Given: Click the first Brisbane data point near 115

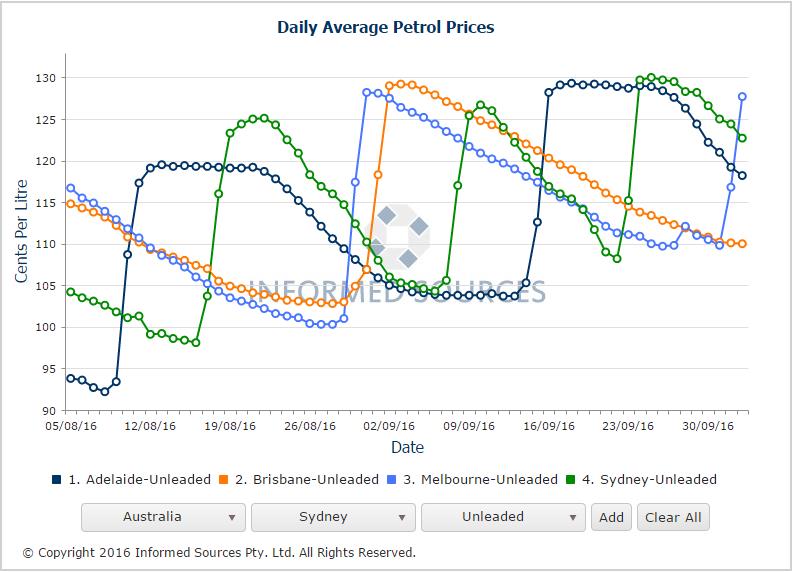Looking at the screenshot, I should [71, 204].
